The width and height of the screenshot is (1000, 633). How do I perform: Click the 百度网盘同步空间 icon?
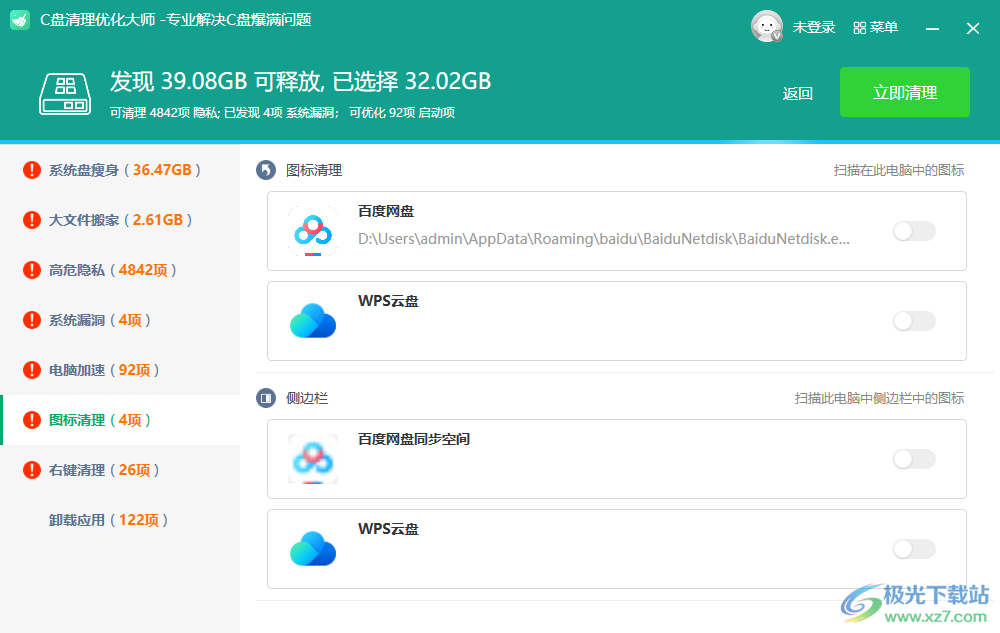point(313,459)
